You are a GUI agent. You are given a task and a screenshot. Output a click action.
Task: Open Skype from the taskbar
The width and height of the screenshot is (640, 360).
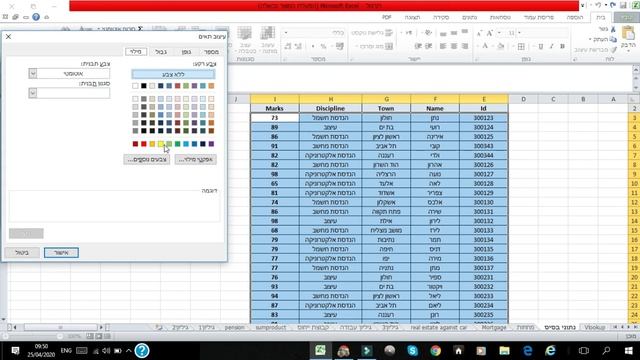tap(412, 351)
